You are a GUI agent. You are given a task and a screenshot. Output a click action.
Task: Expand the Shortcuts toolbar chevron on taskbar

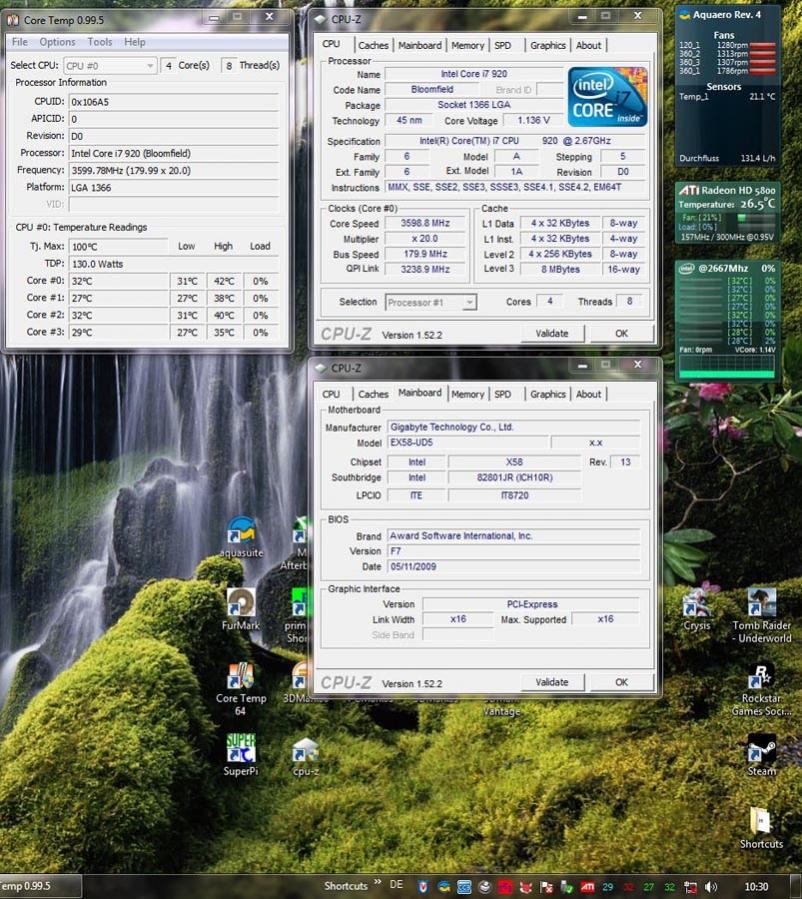pyautogui.click(x=377, y=882)
